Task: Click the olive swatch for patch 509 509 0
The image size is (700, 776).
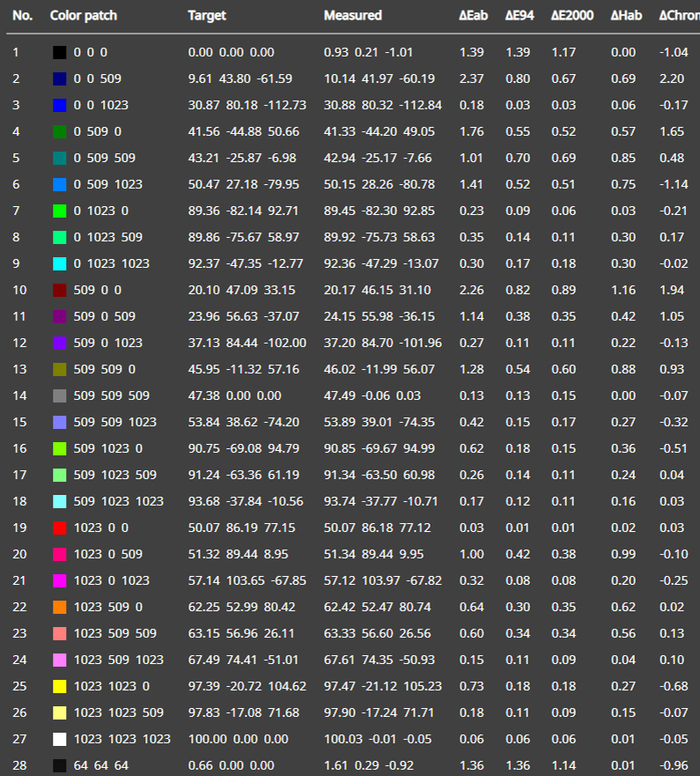Action: 59,369
